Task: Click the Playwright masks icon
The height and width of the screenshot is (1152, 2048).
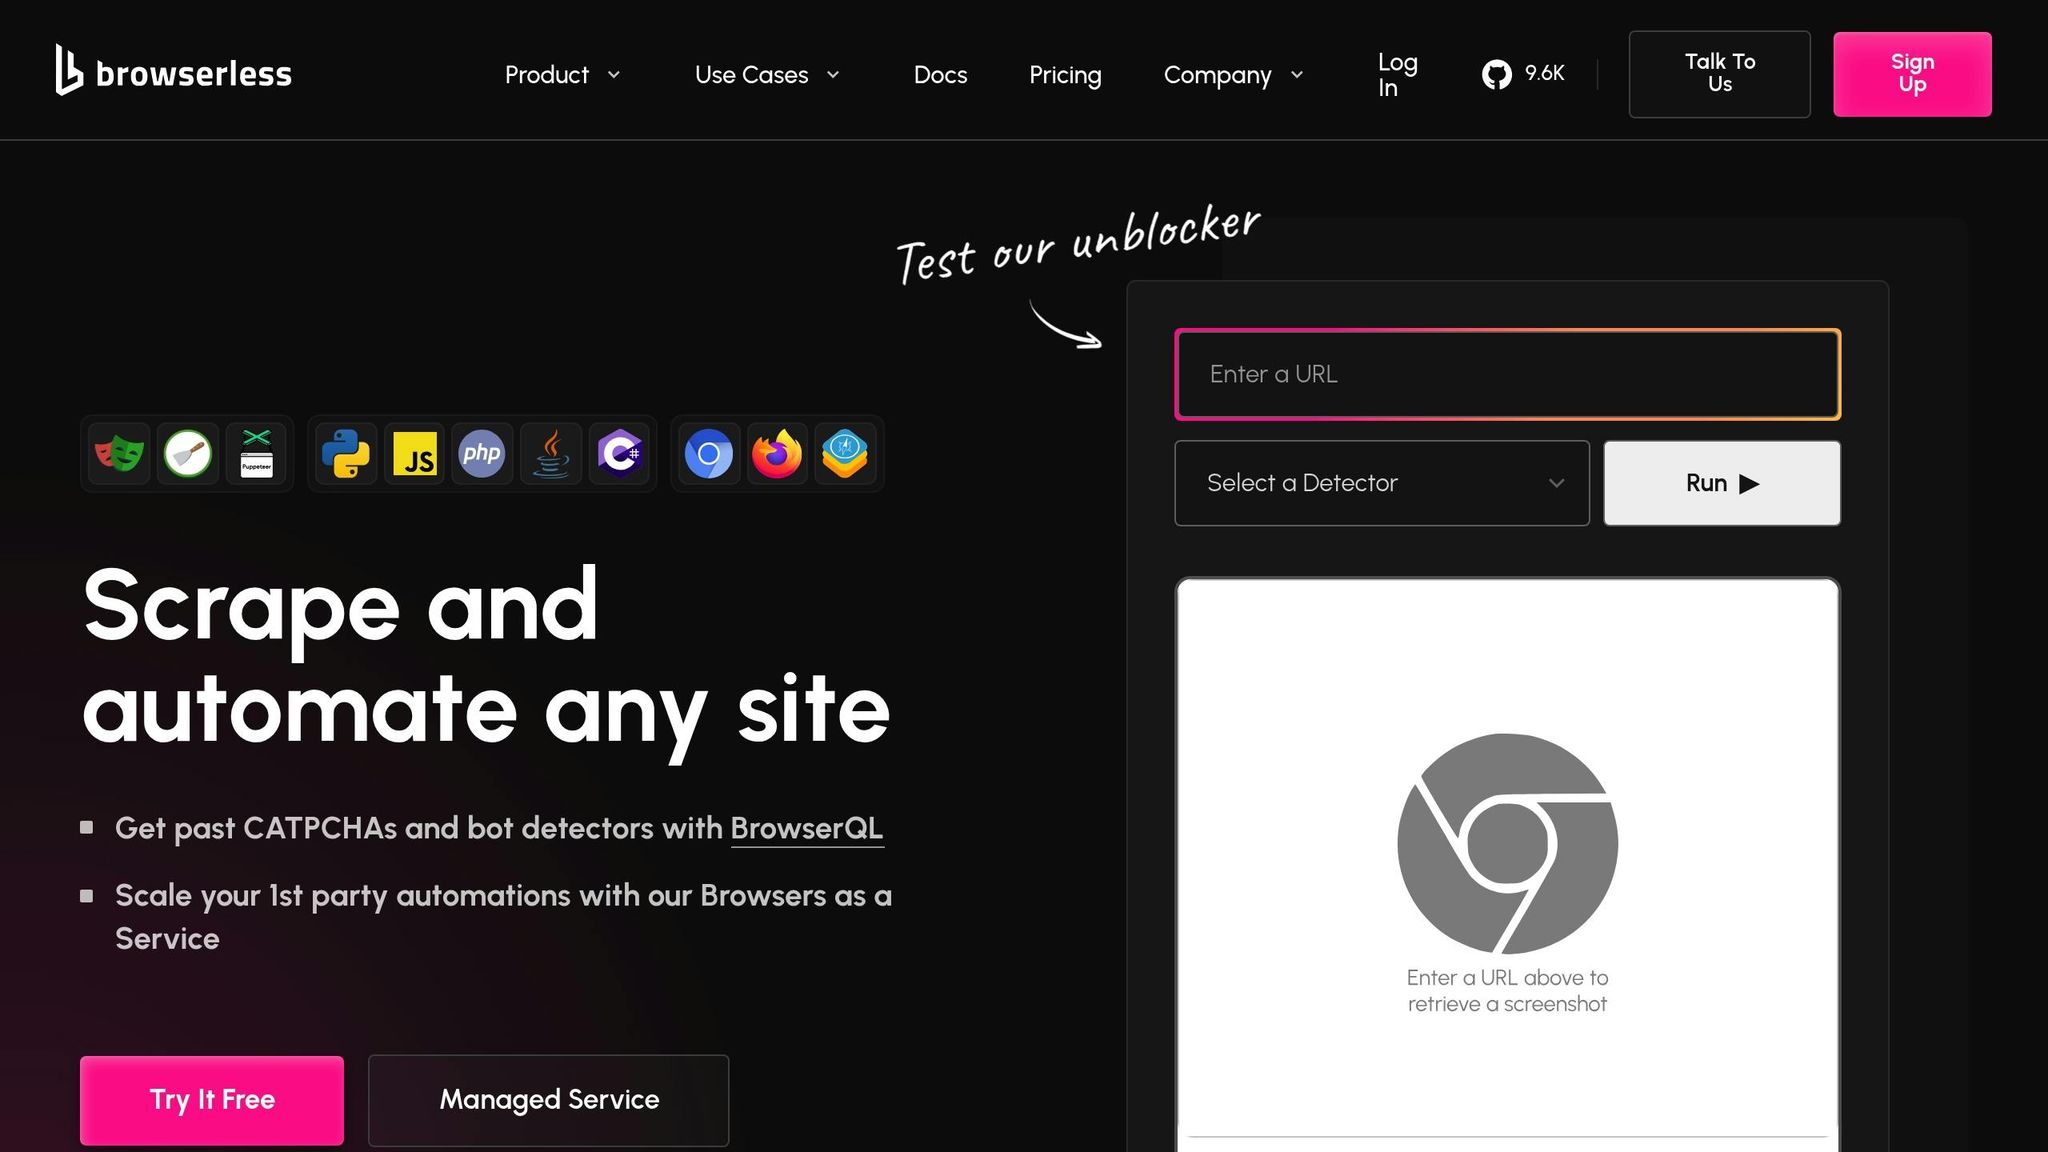Action: coord(119,454)
